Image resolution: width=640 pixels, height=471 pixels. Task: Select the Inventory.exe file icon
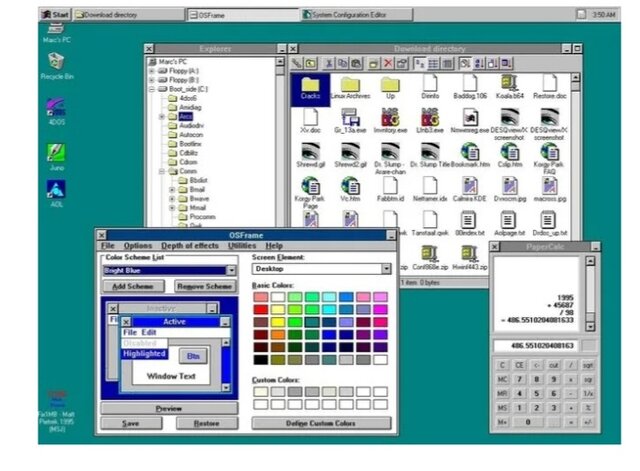tap(390, 121)
